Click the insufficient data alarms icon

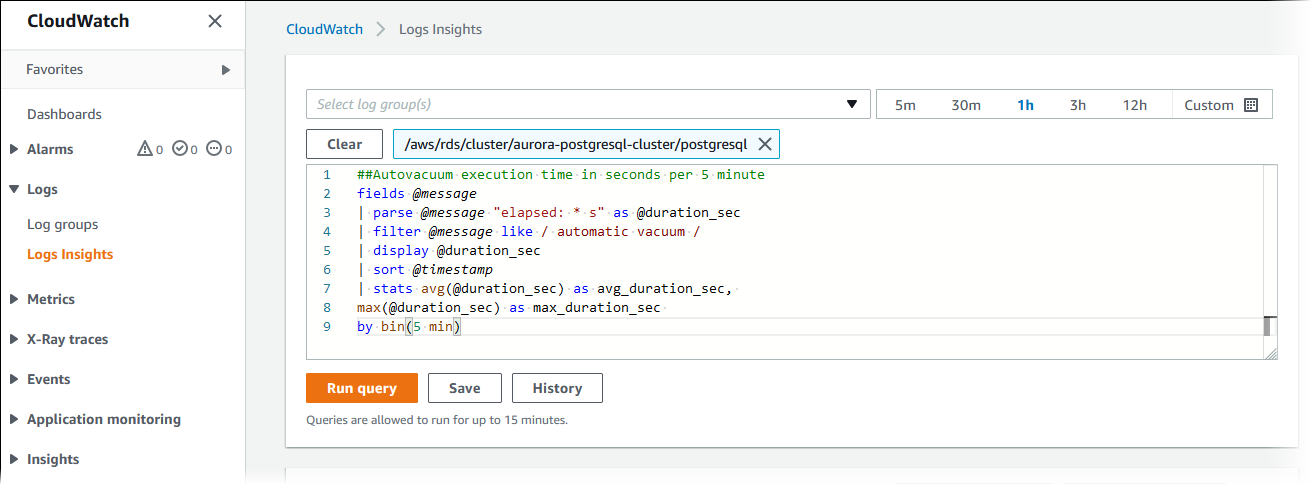pyautogui.click(x=214, y=149)
